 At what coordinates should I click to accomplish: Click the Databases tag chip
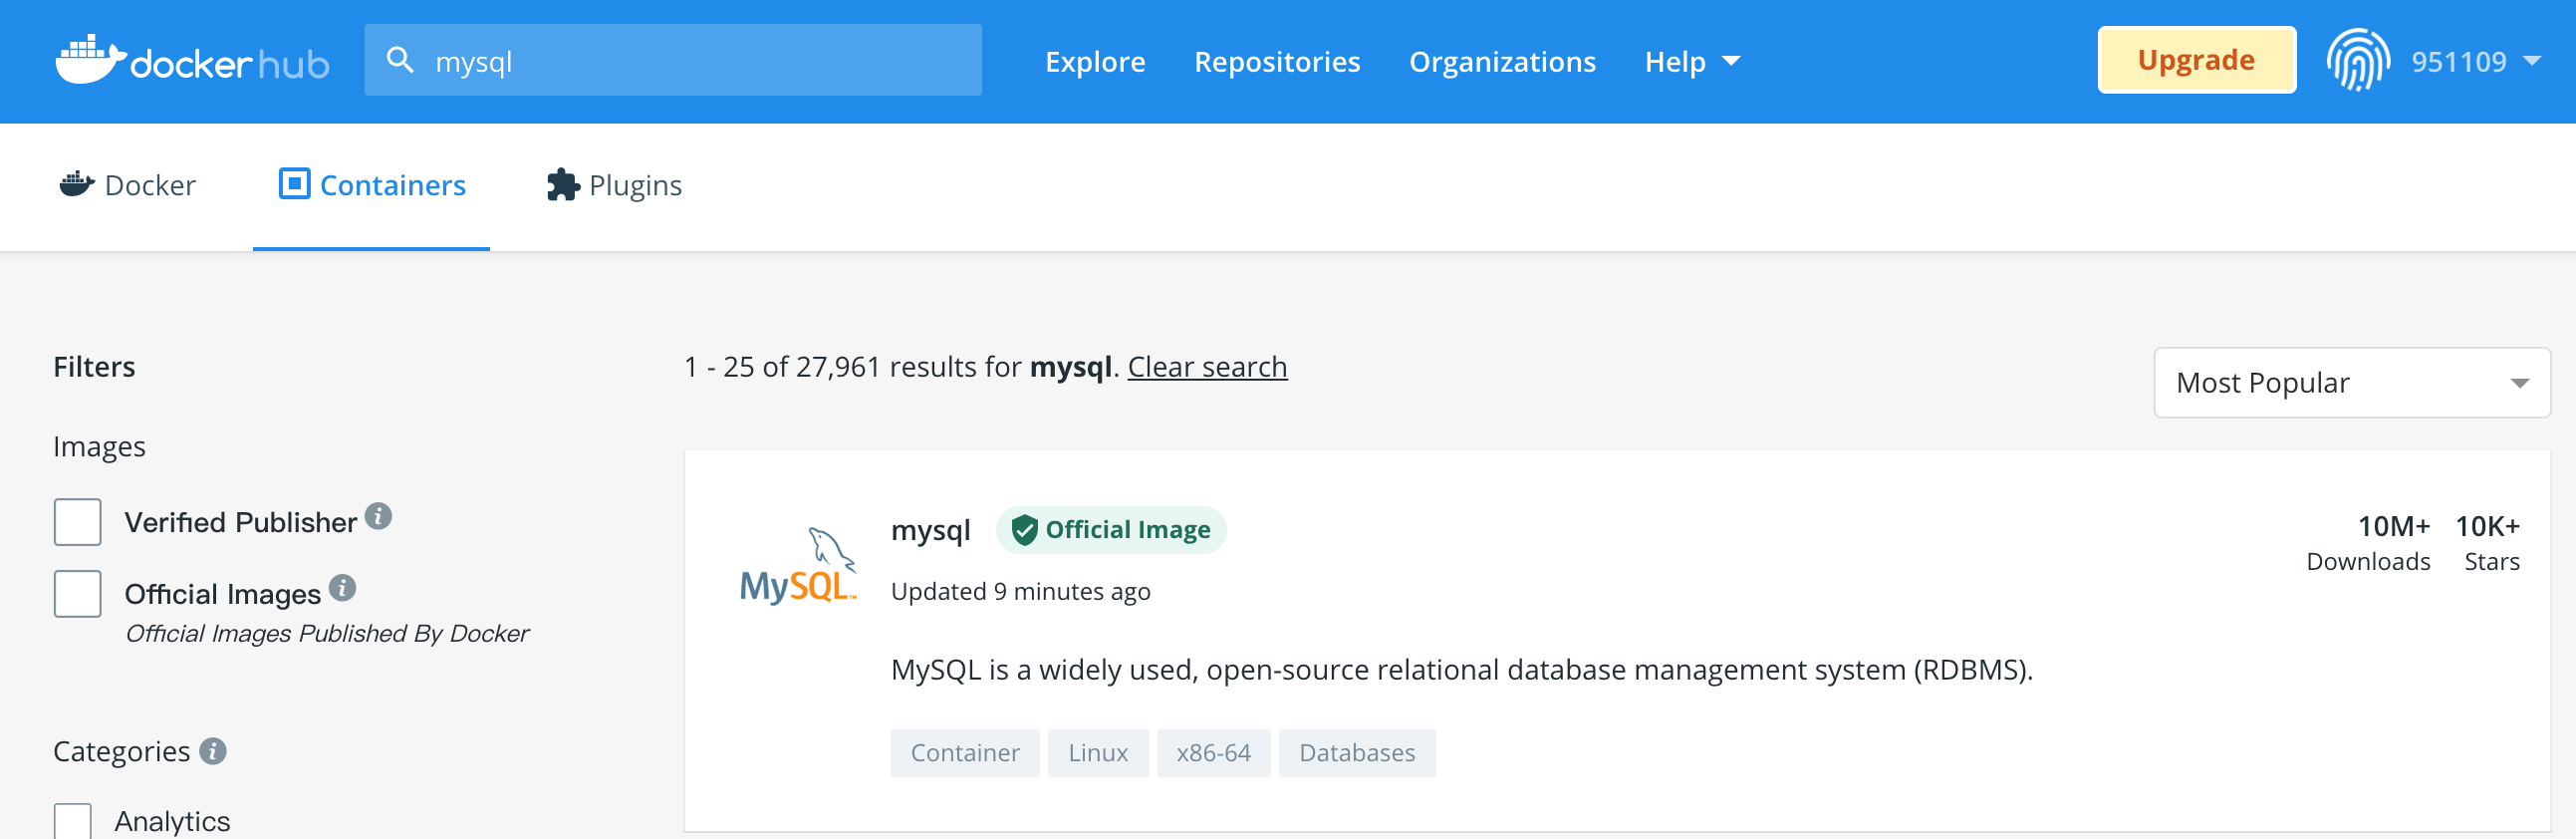click(1357, 753)
